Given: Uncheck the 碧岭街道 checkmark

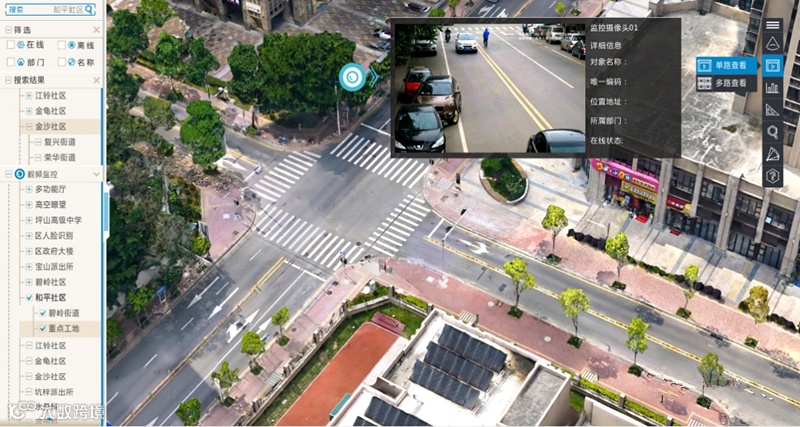Looking at the screenshot, I should click(43, 313).
